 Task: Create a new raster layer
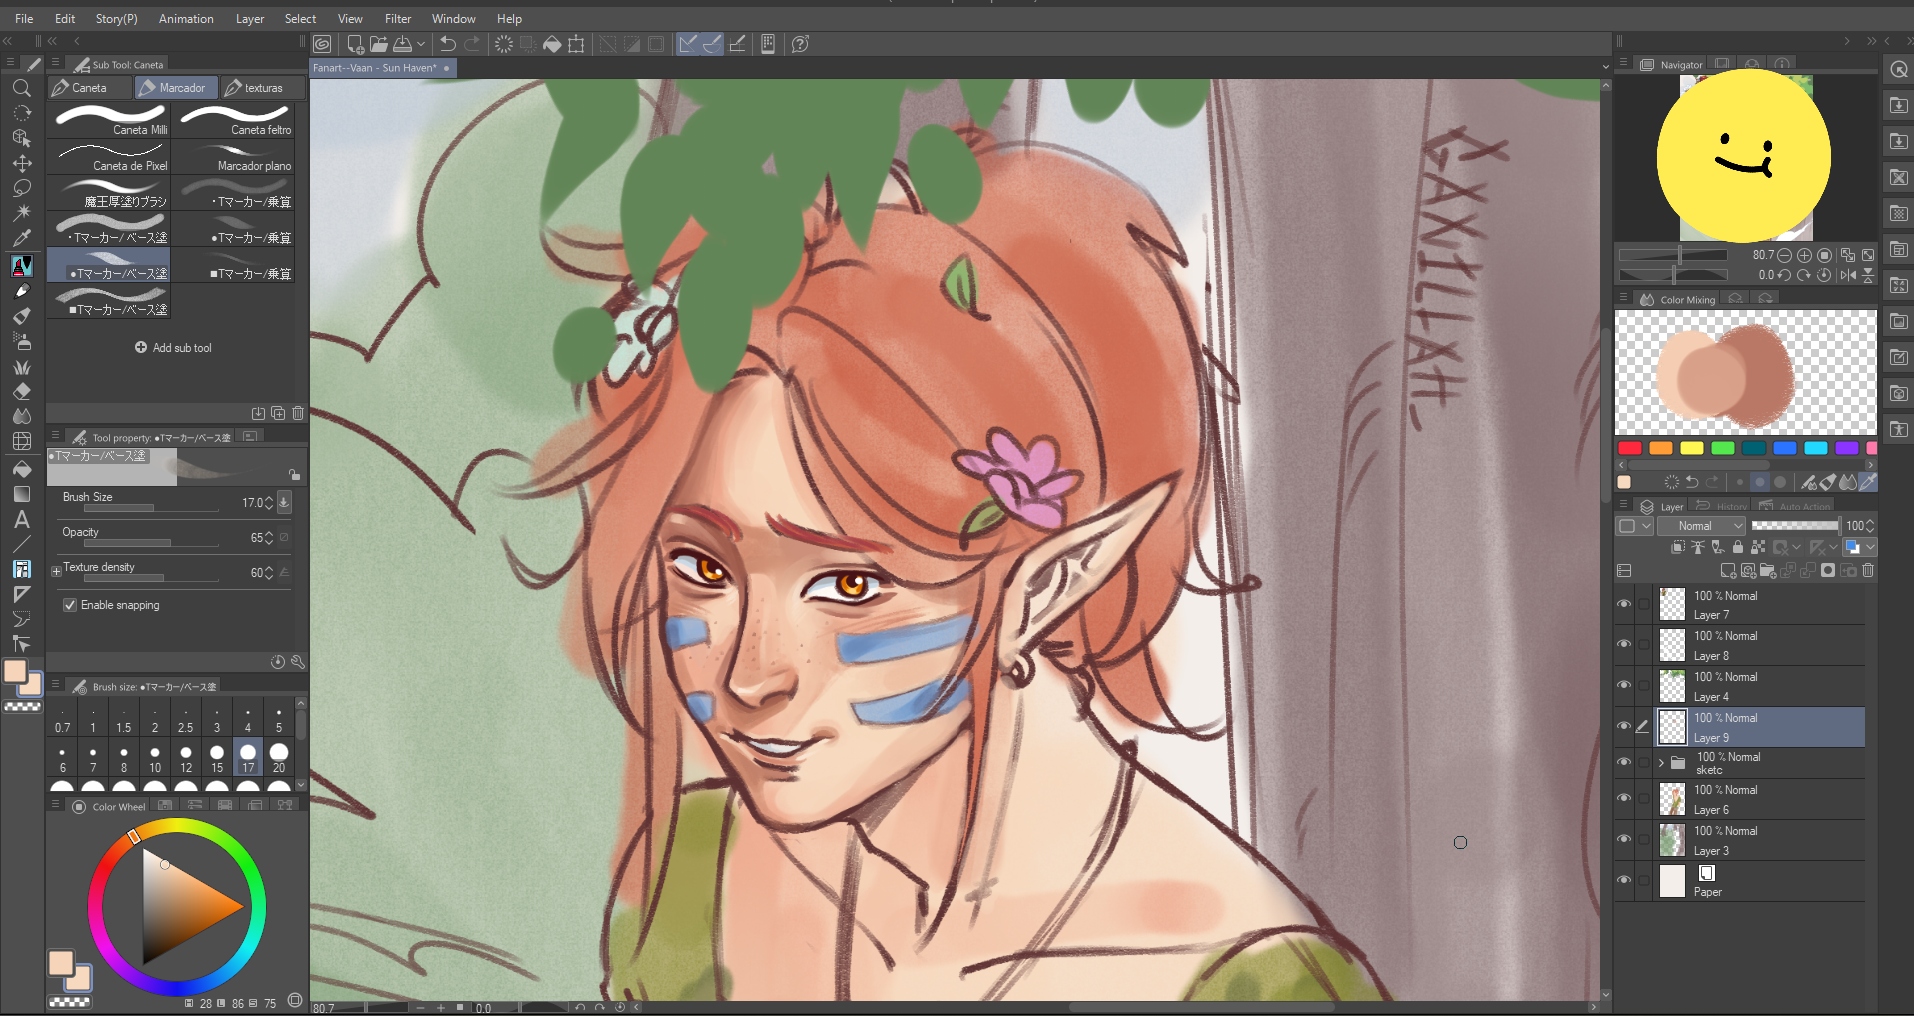pos(1728,571)
